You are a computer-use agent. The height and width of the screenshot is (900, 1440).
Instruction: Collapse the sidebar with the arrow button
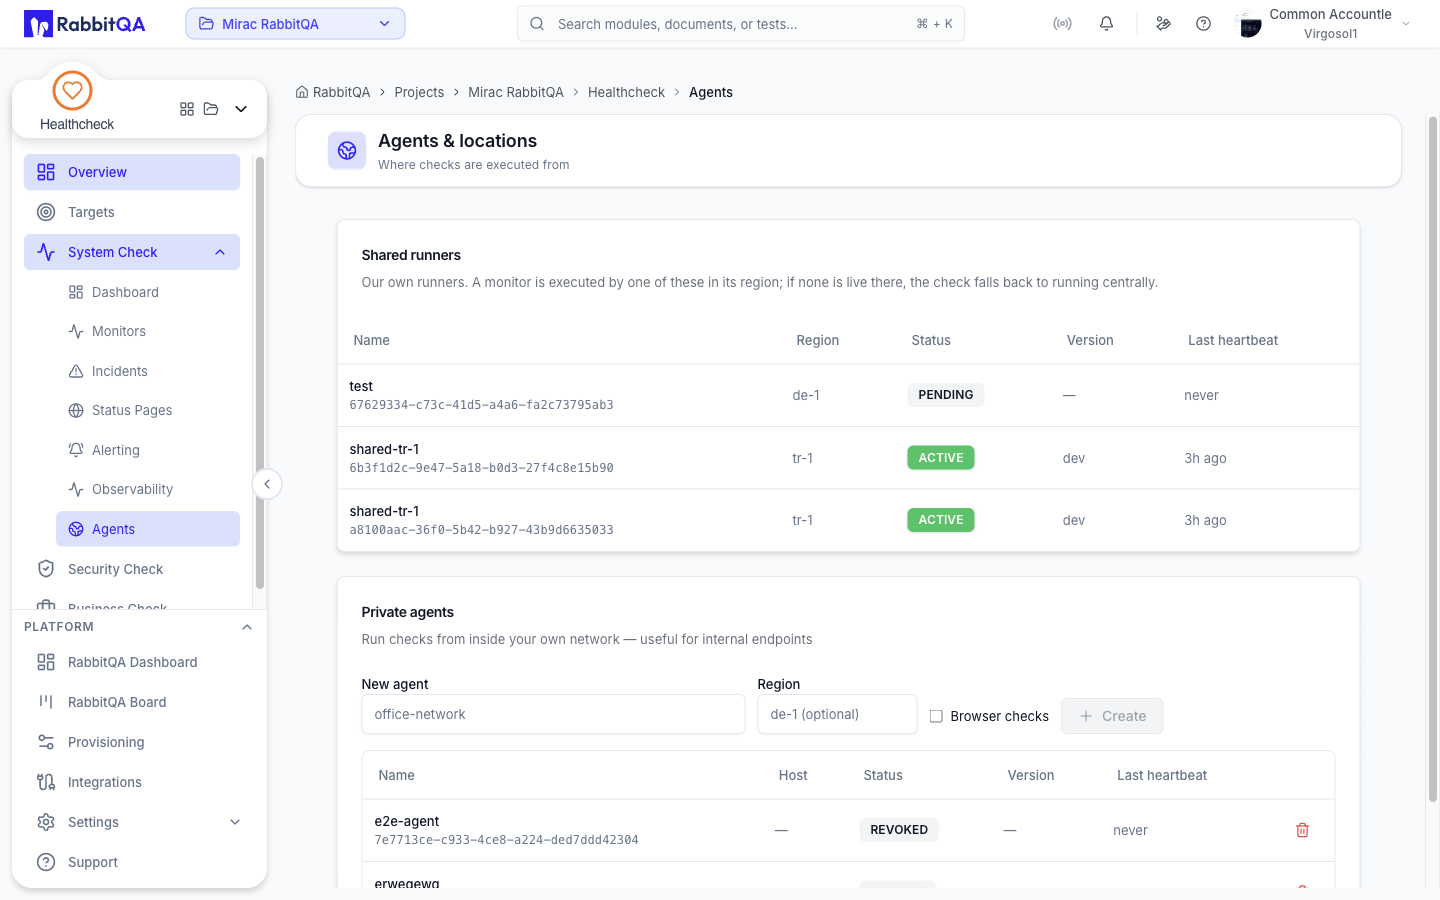tap(267, 484)
